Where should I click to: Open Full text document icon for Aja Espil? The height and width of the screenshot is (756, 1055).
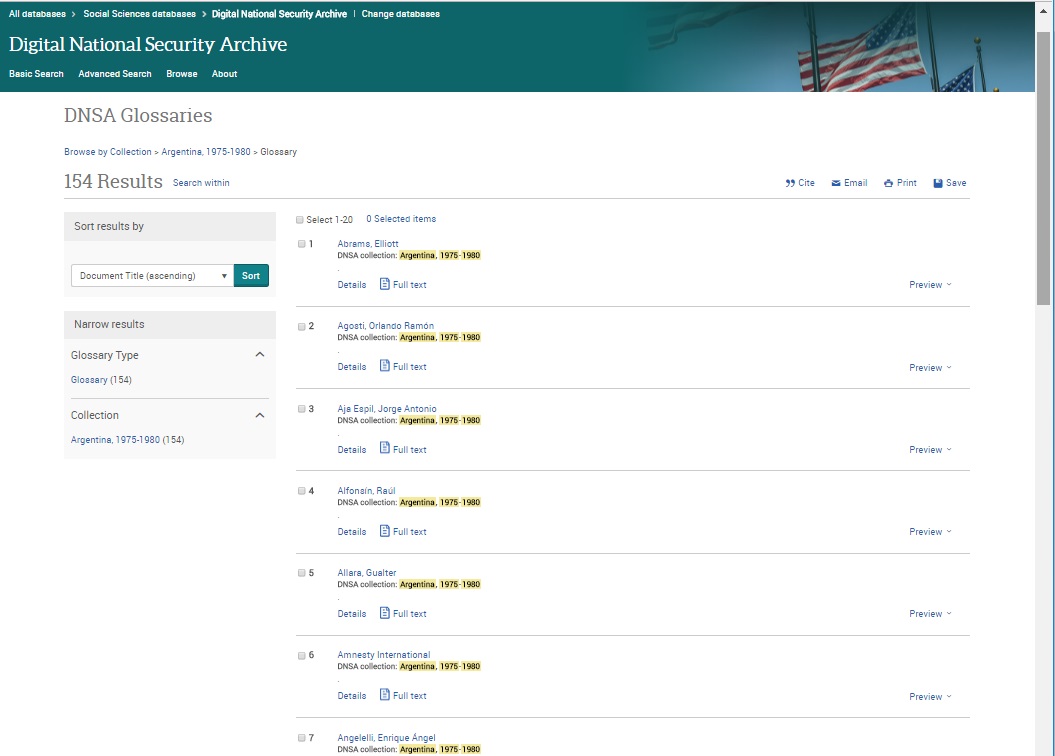pyautogui.click(x=384, y=449)
